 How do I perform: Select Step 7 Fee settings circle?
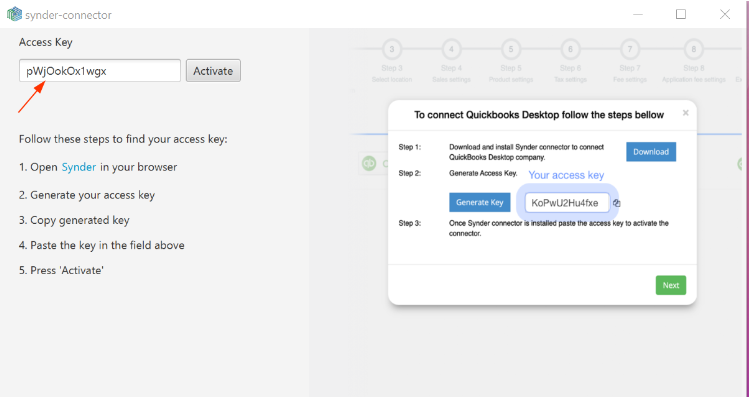[x=630, y=49]
